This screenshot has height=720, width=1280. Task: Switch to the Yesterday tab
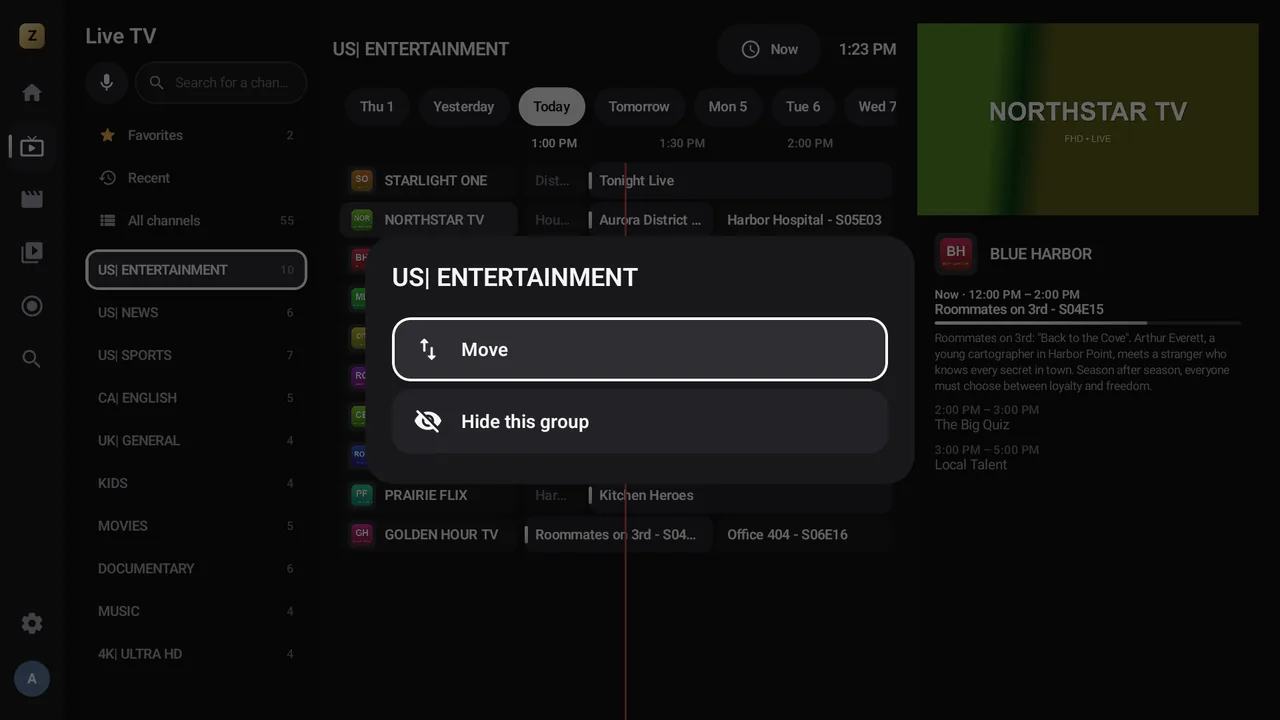pos(464,106)
